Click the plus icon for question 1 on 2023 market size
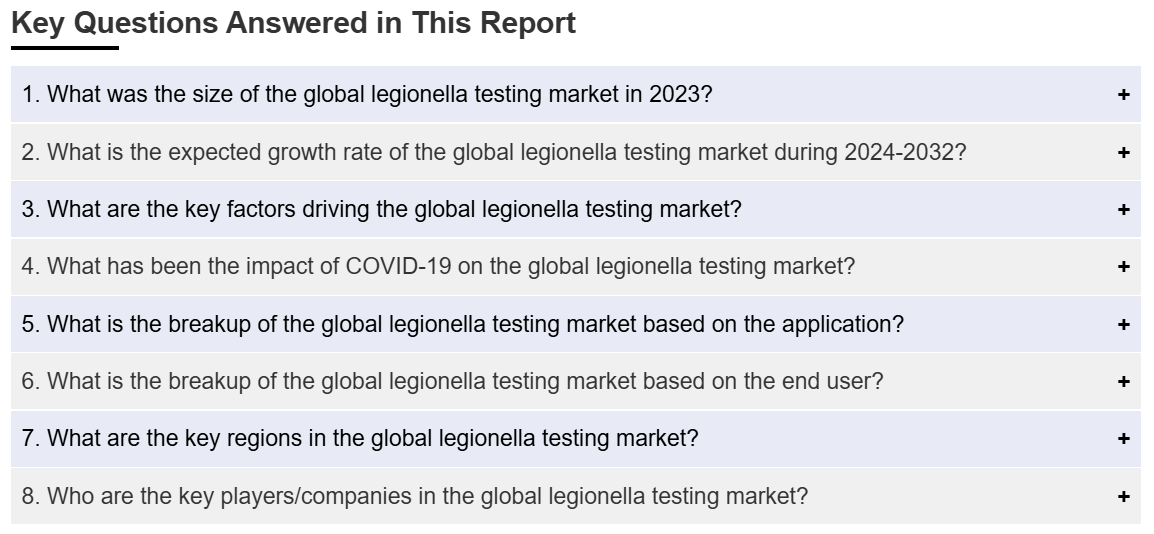This screenshot has height=534, width=1154. (x=1123, y=95)
